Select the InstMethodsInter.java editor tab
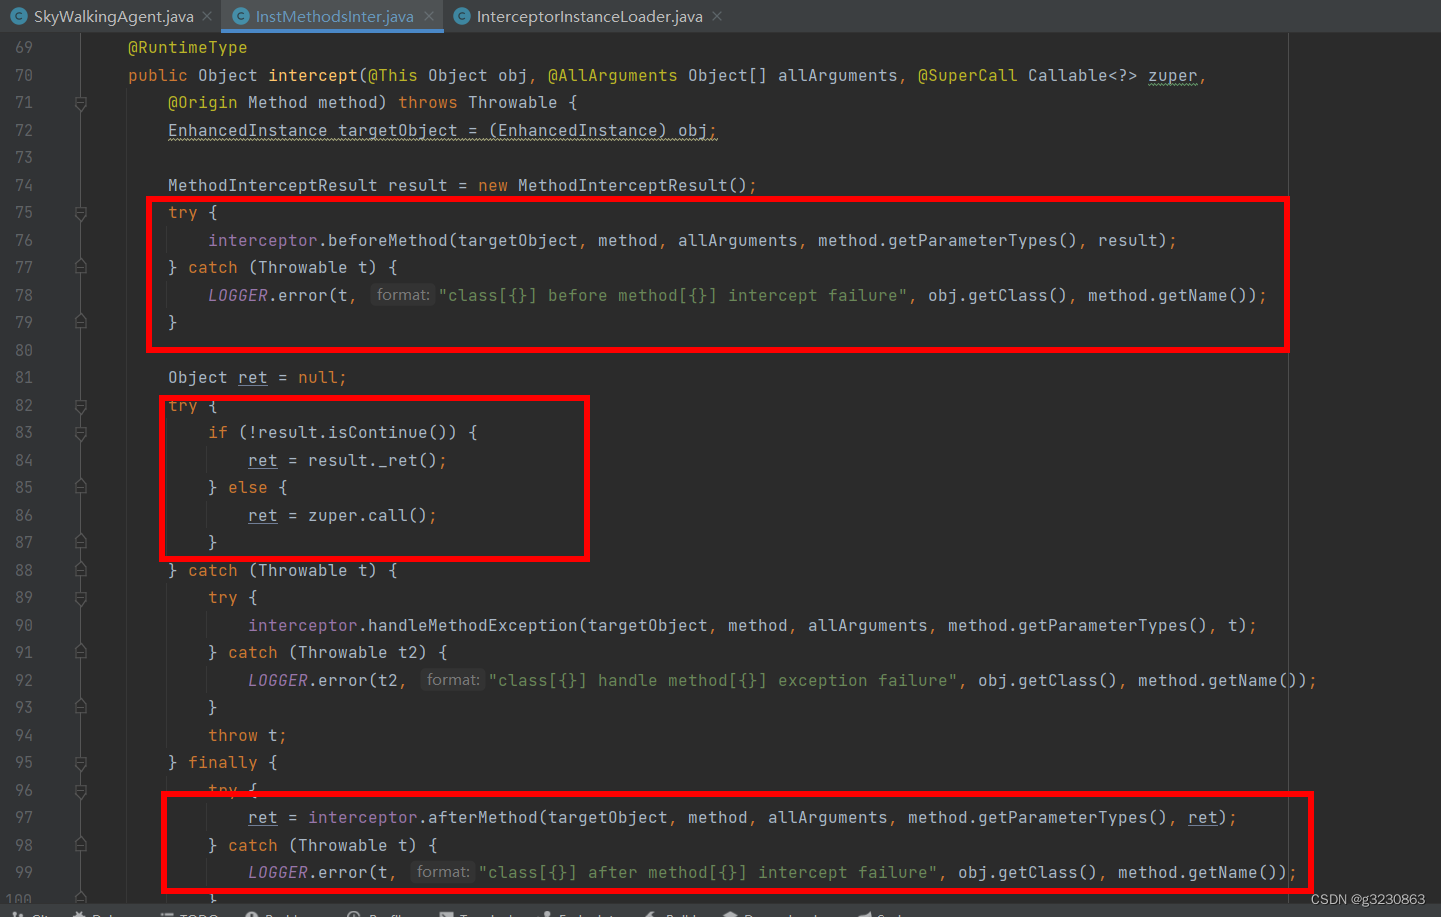Image resolution: width=1441 pixels, height=917 pixels. pos(334,16)
